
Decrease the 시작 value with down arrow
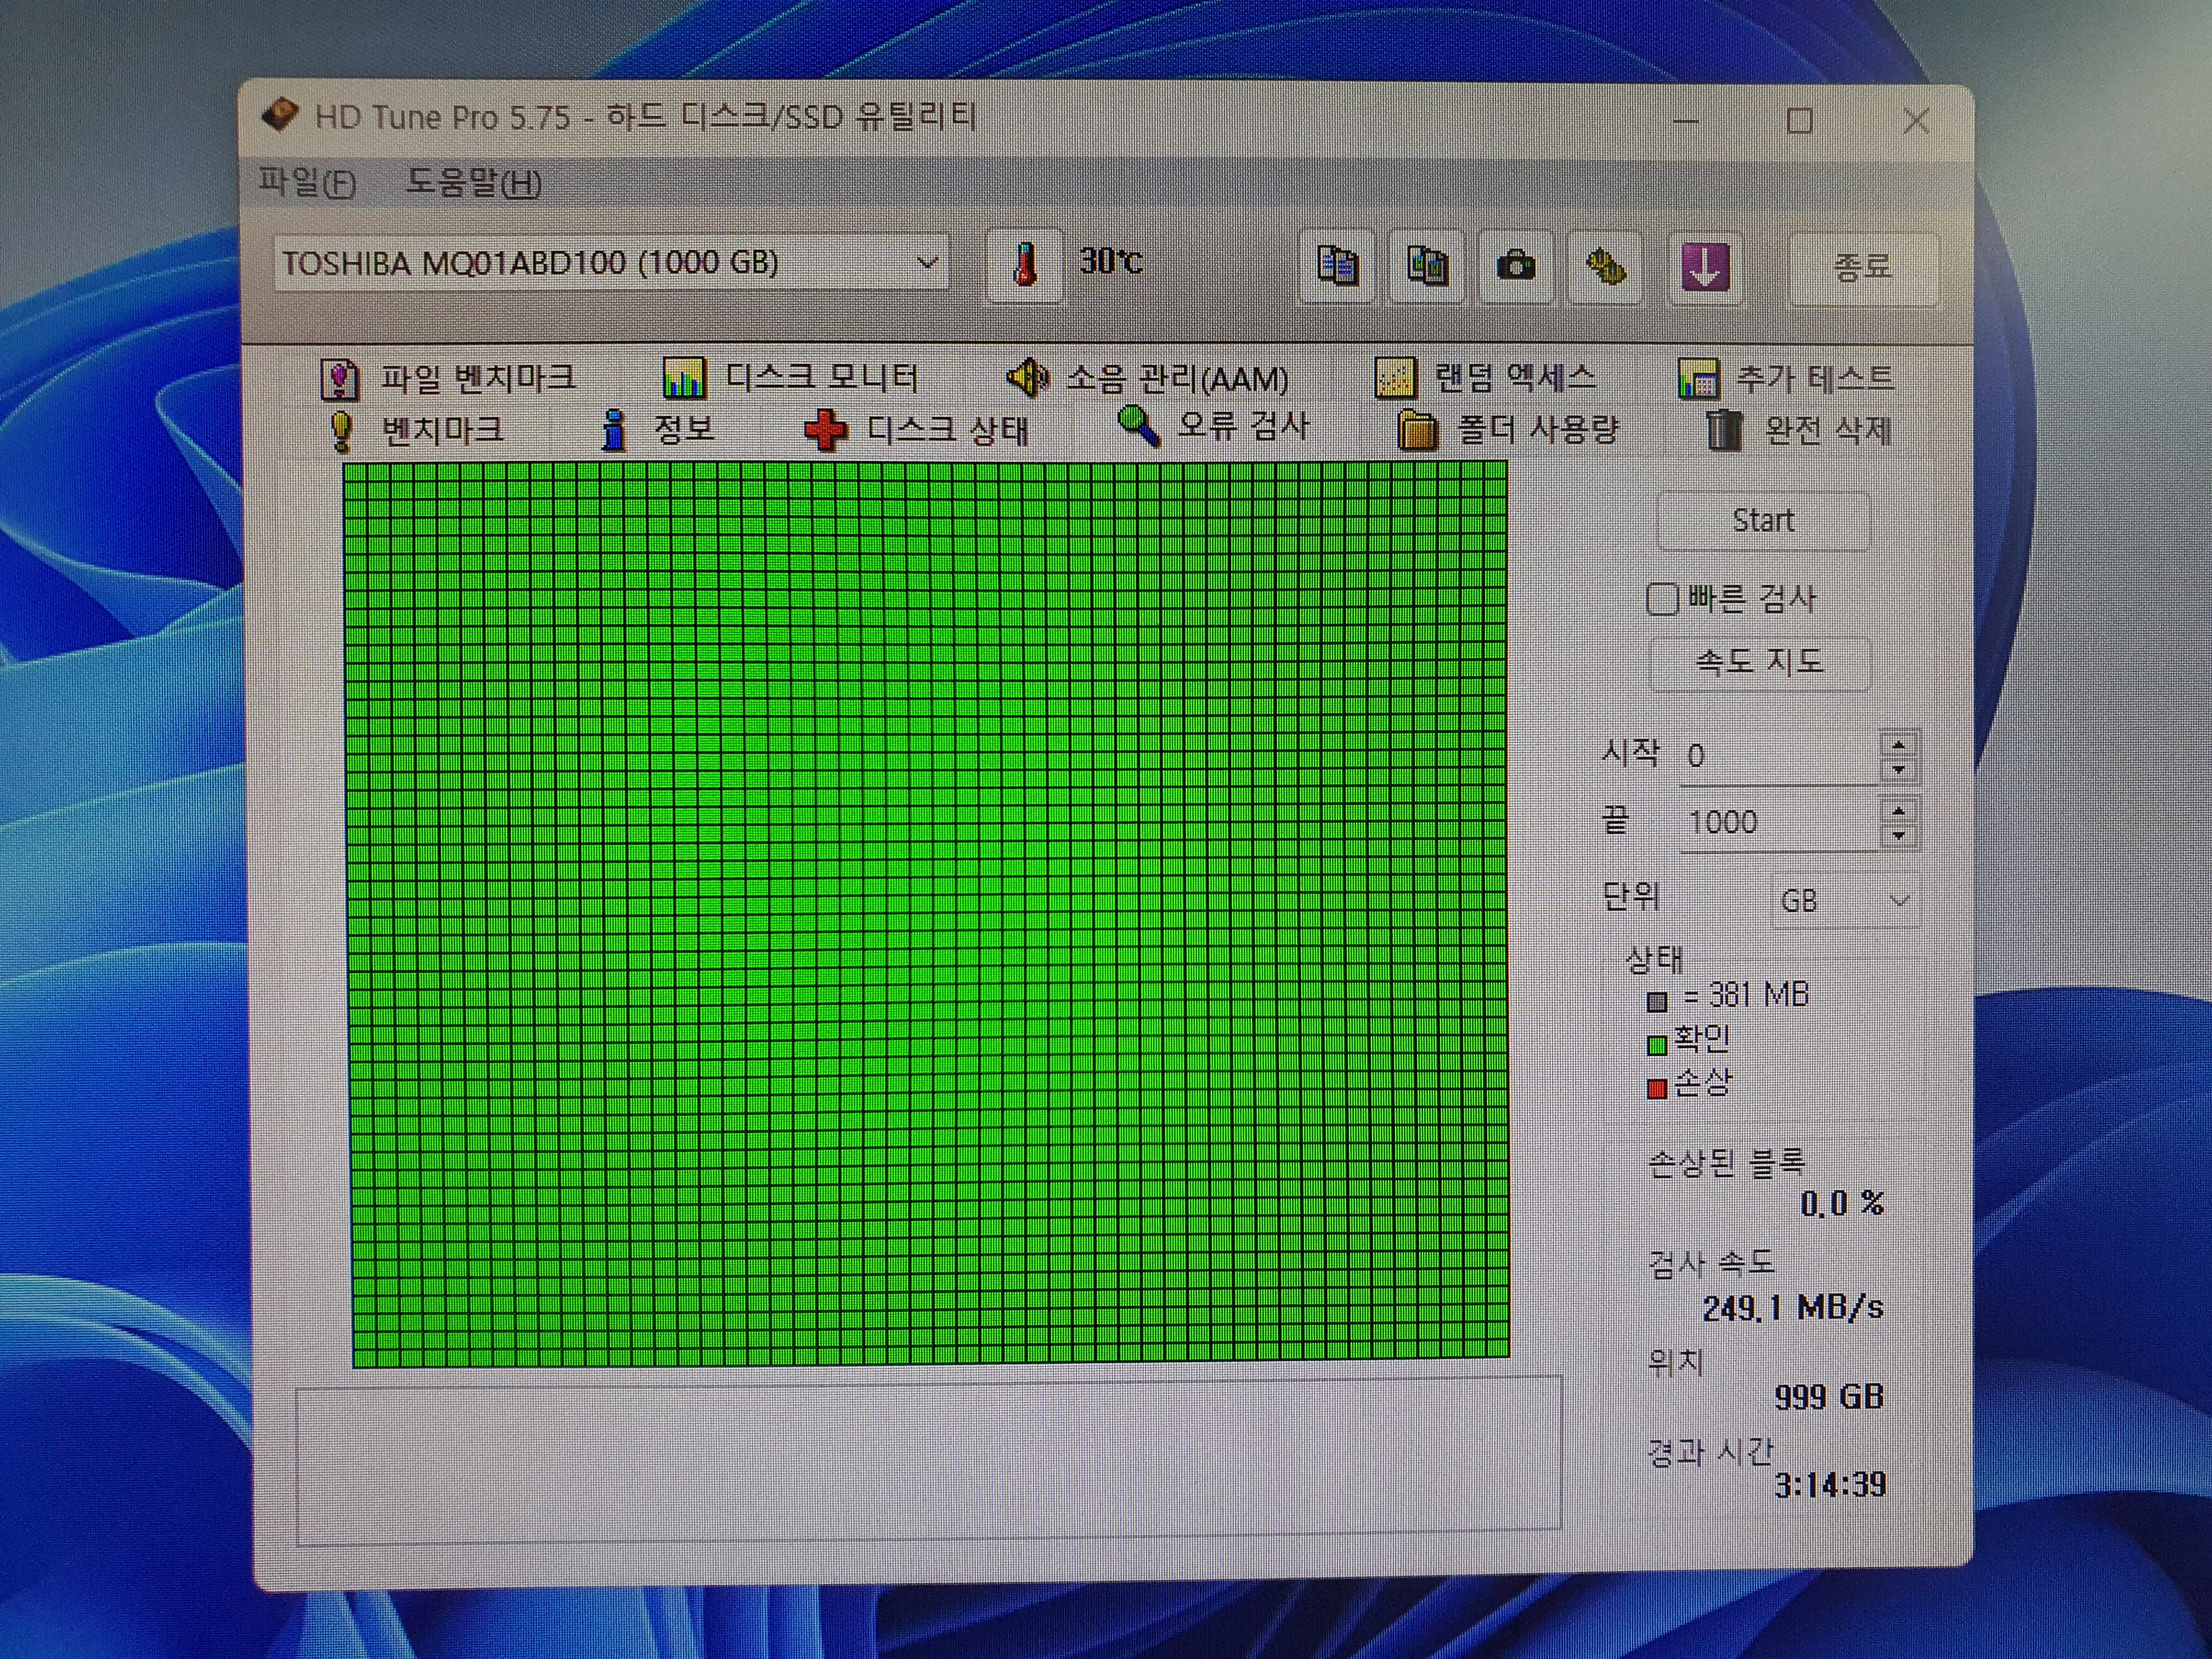coord(1898,769)
